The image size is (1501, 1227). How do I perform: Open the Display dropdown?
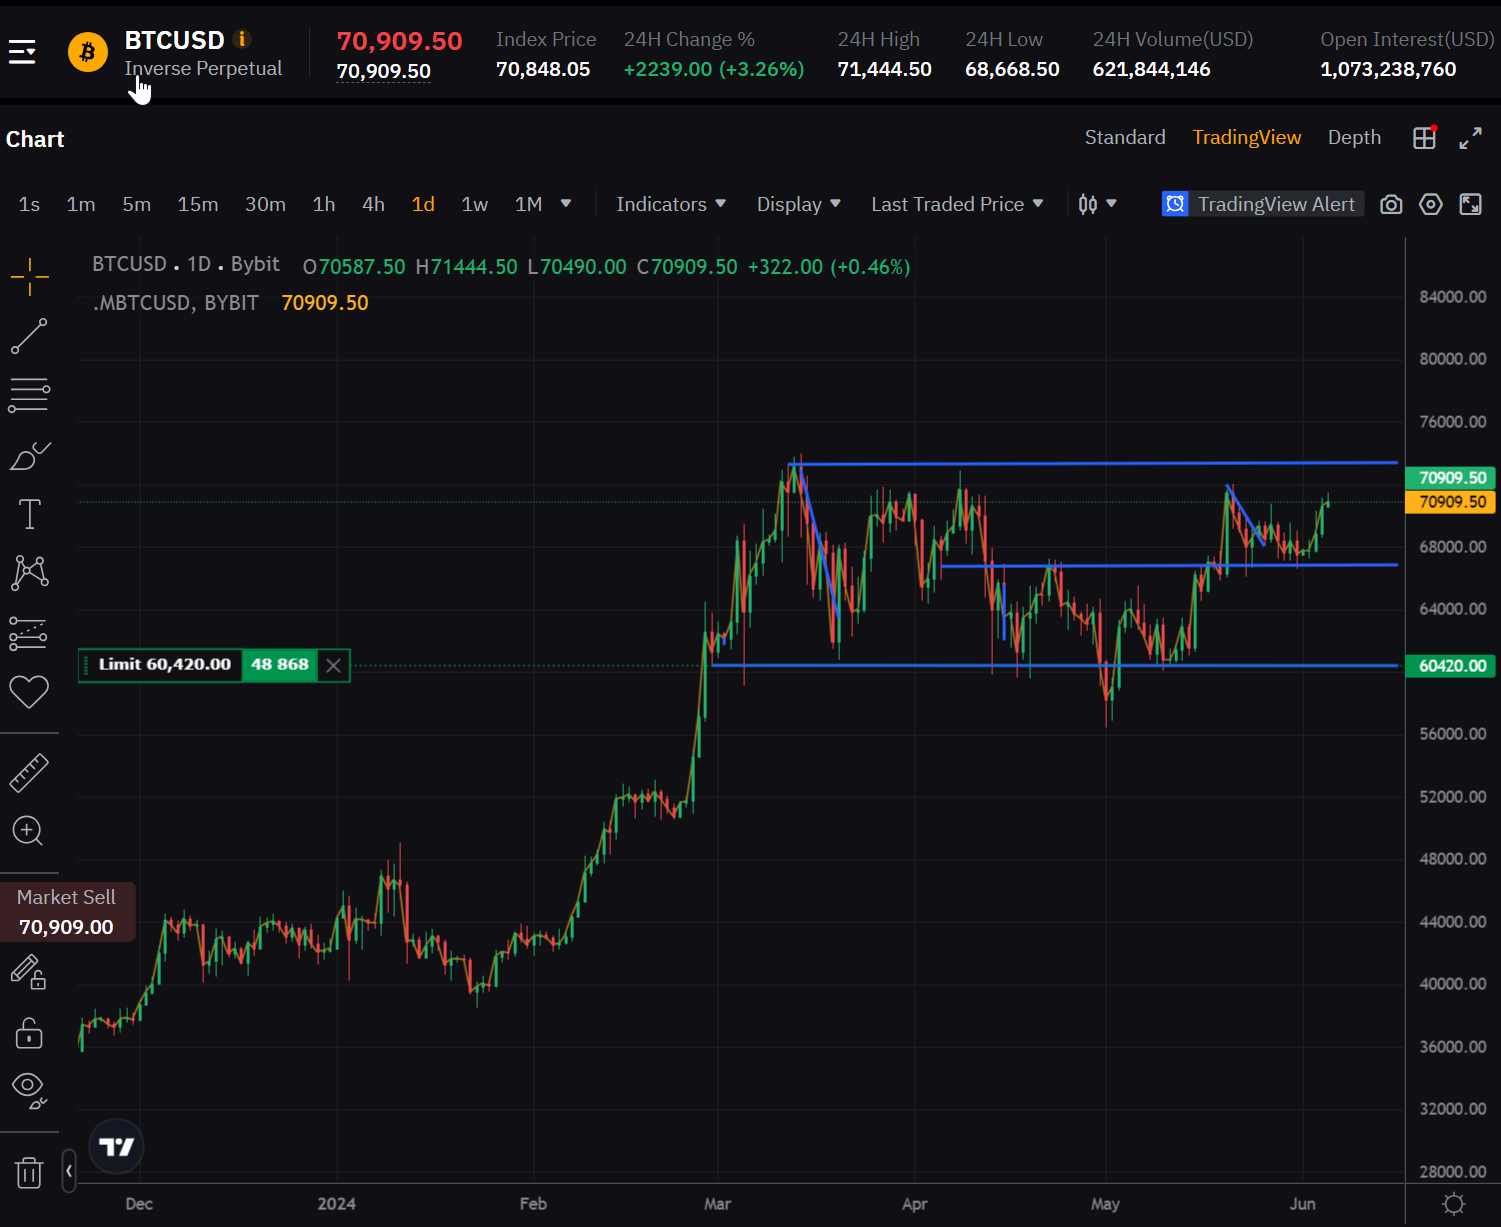pyautogui.click(x=799, y=205)
